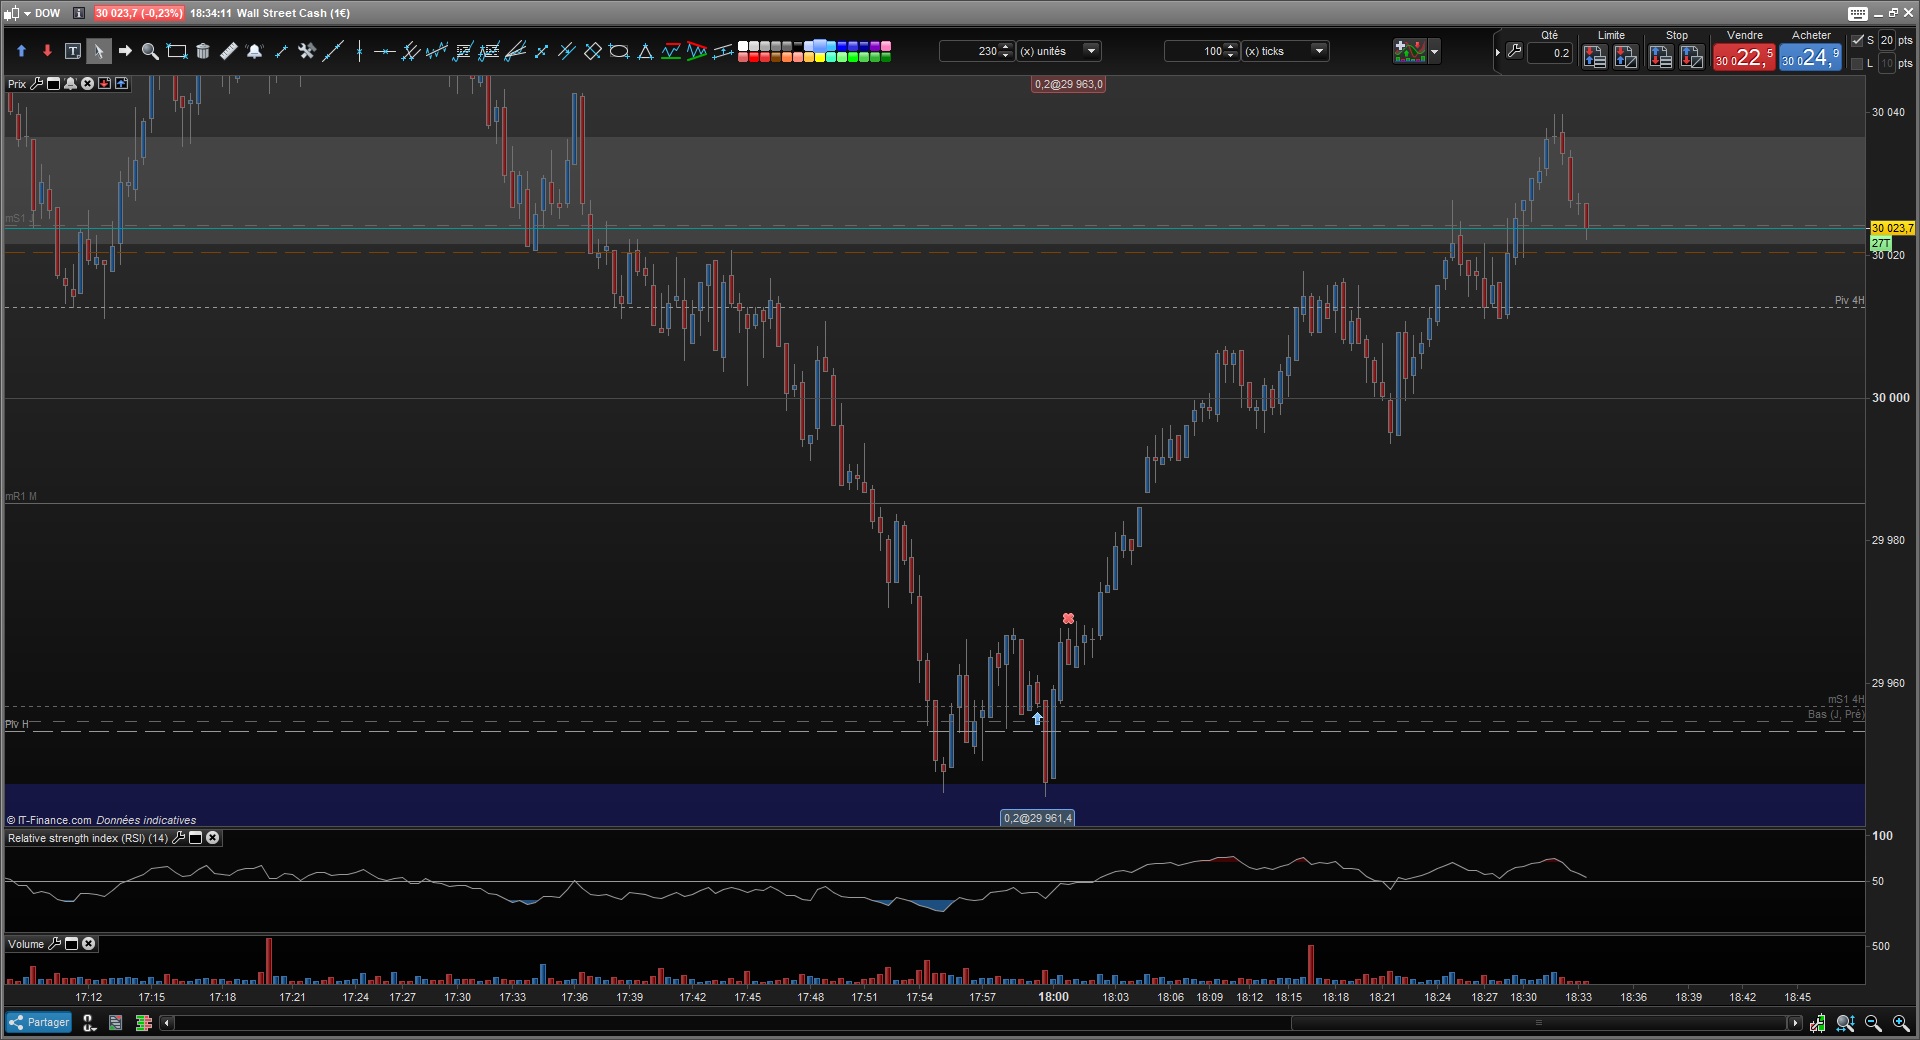Collapse the trading panel arrow

(1497, 52)
